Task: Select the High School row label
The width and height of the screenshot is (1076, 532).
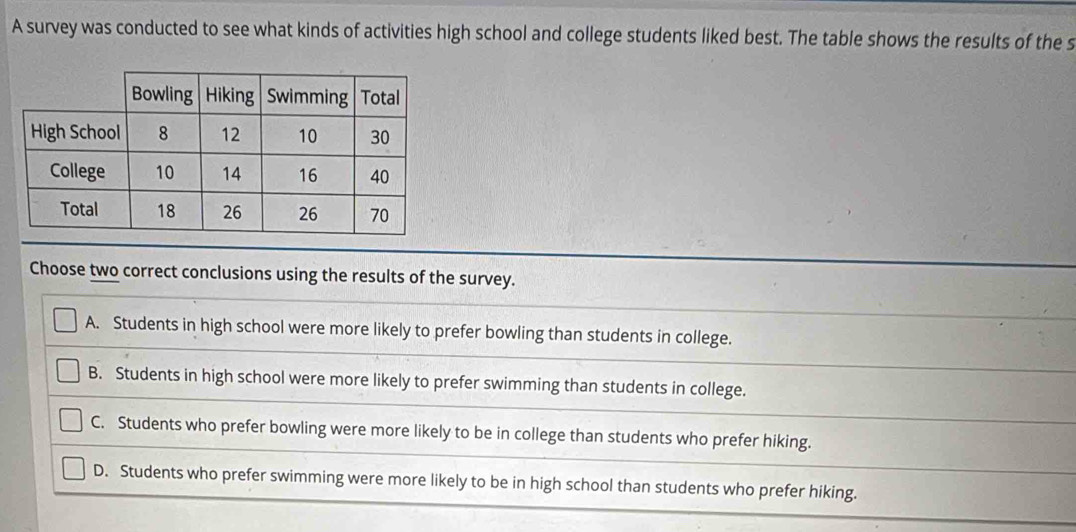Action: 76,132
